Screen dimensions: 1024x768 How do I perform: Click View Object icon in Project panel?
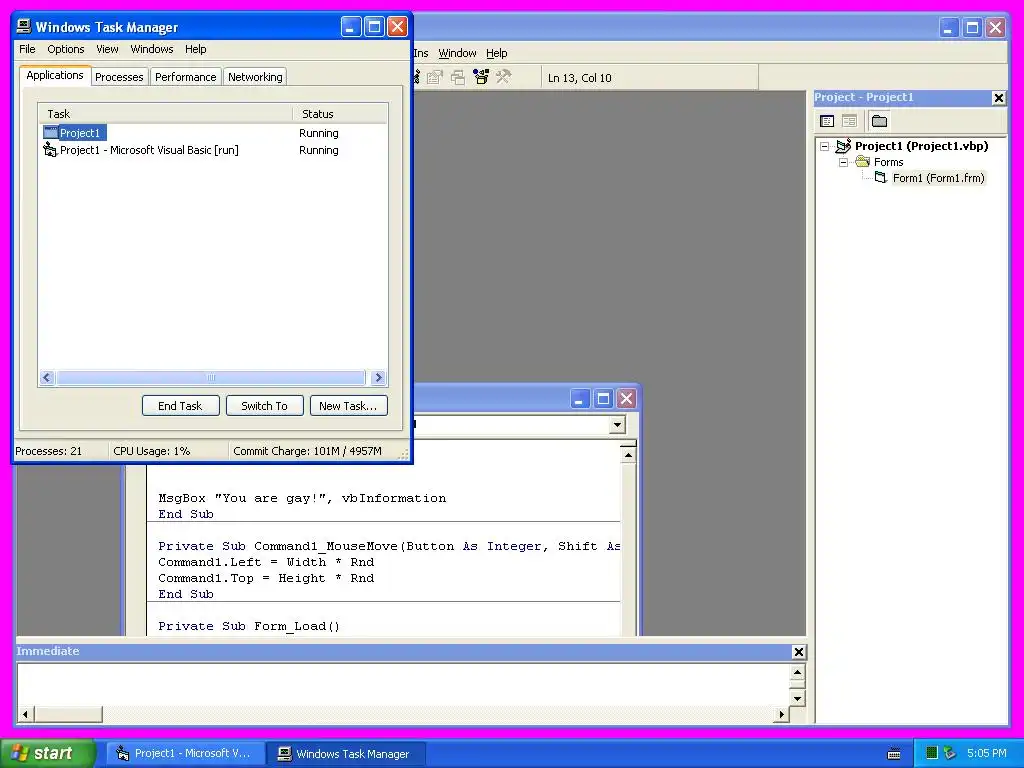click(849, 121)
